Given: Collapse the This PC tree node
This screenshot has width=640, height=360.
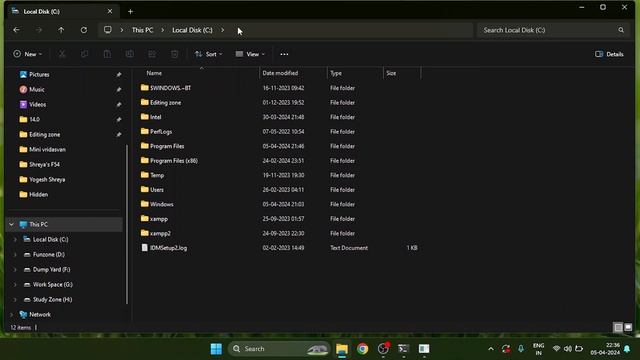Looking at the screenshot, I should [x=11, y=224].
